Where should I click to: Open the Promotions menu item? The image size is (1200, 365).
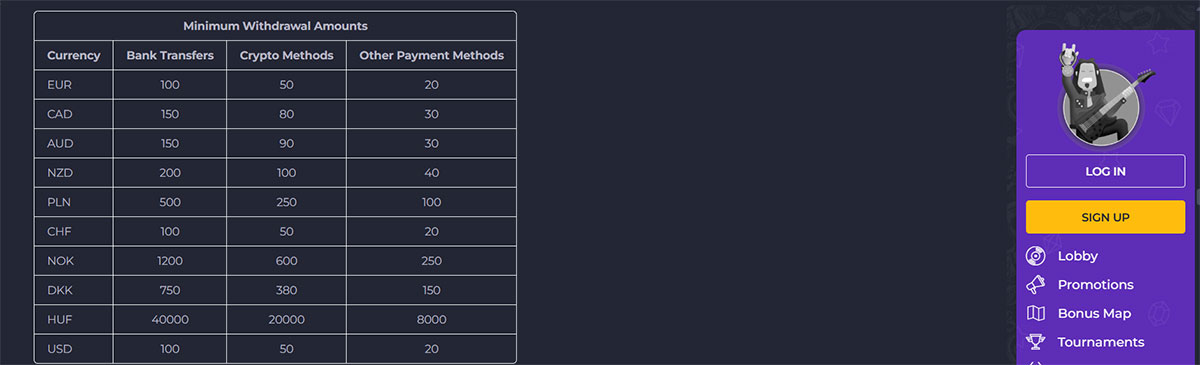pos(1095,285)
